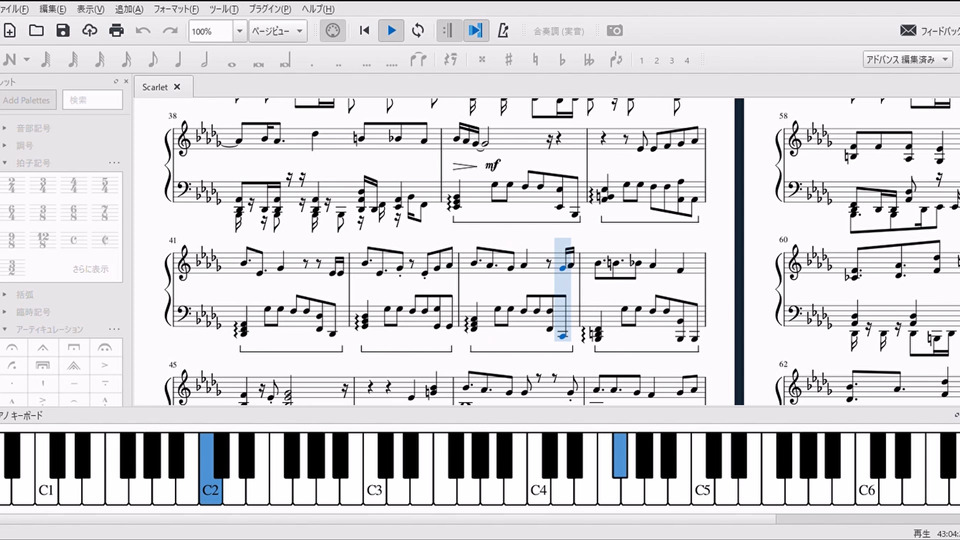
Task: Add double augmentation dot
Action: click(339, 63)
